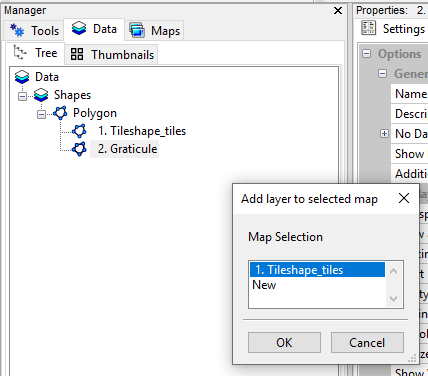This screenshot has height=376, width=428.
Task: Select the Polygon tree item
Action: tap(95, 113)
